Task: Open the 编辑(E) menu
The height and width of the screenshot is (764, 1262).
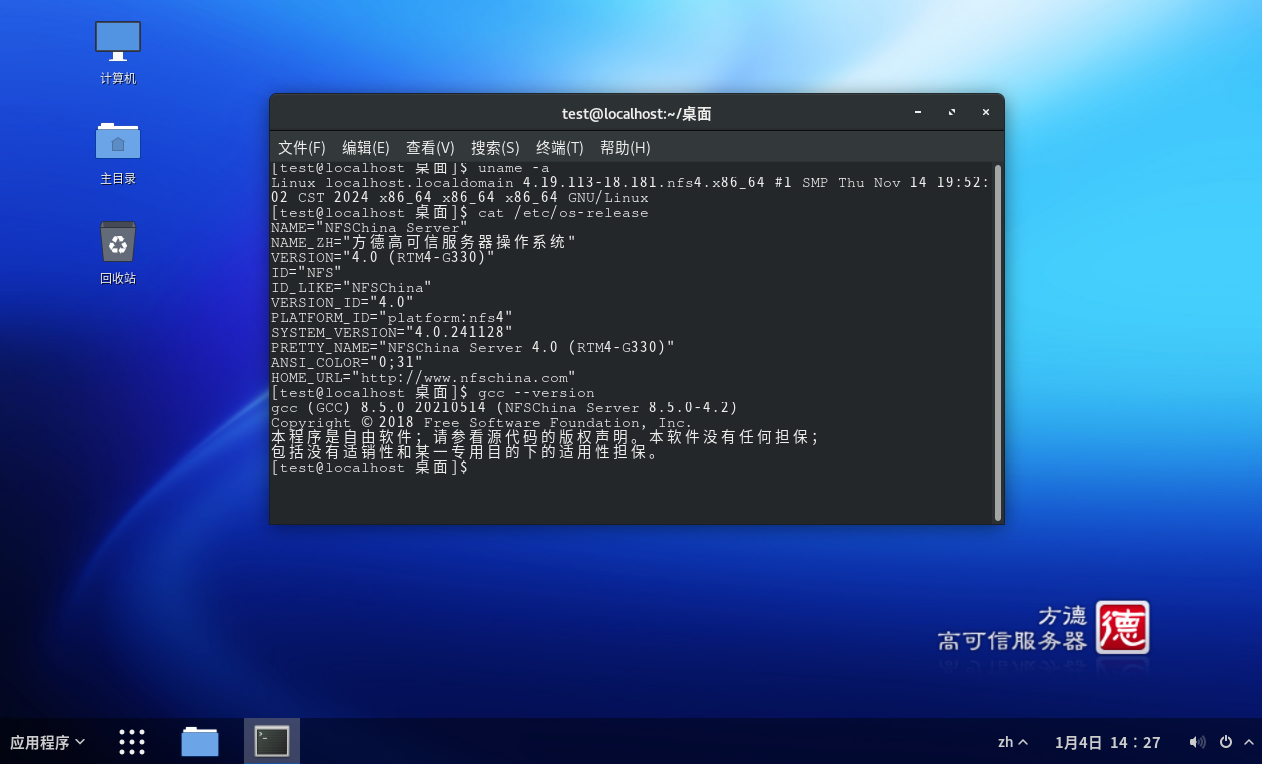Action: click(365, 147)
